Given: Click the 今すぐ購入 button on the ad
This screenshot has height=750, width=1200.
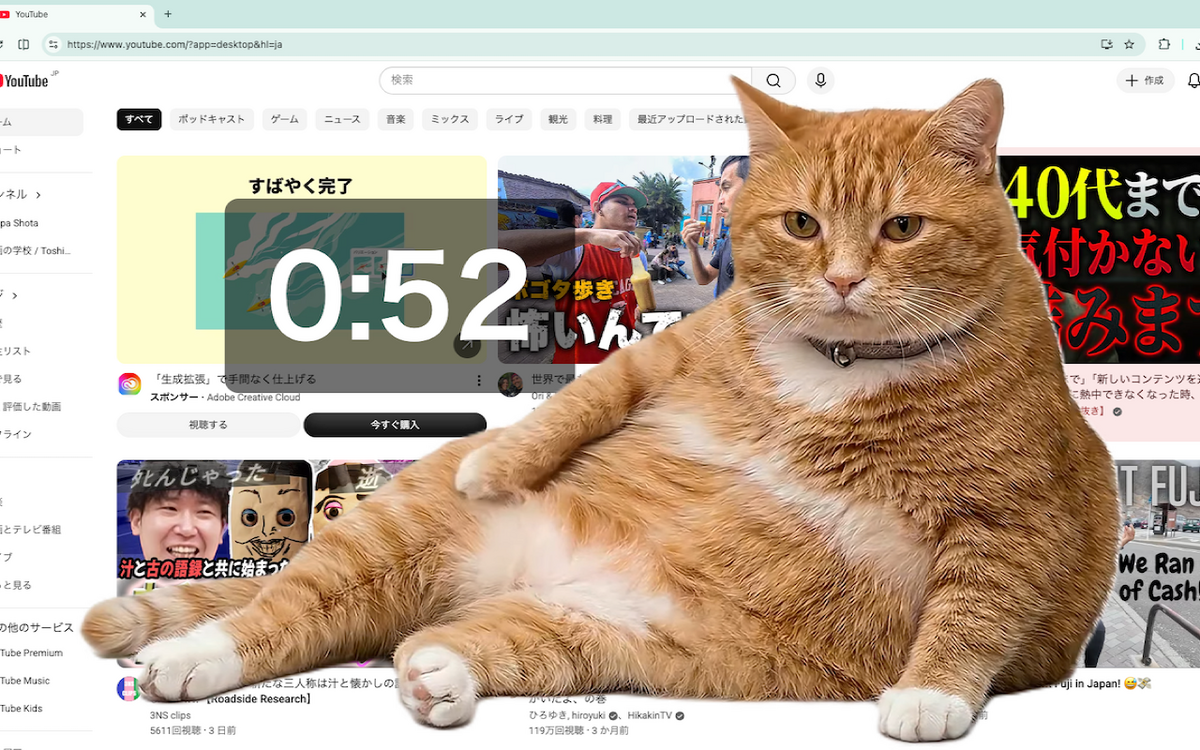Looking at the screenshot, I should (x=394, y=424).
